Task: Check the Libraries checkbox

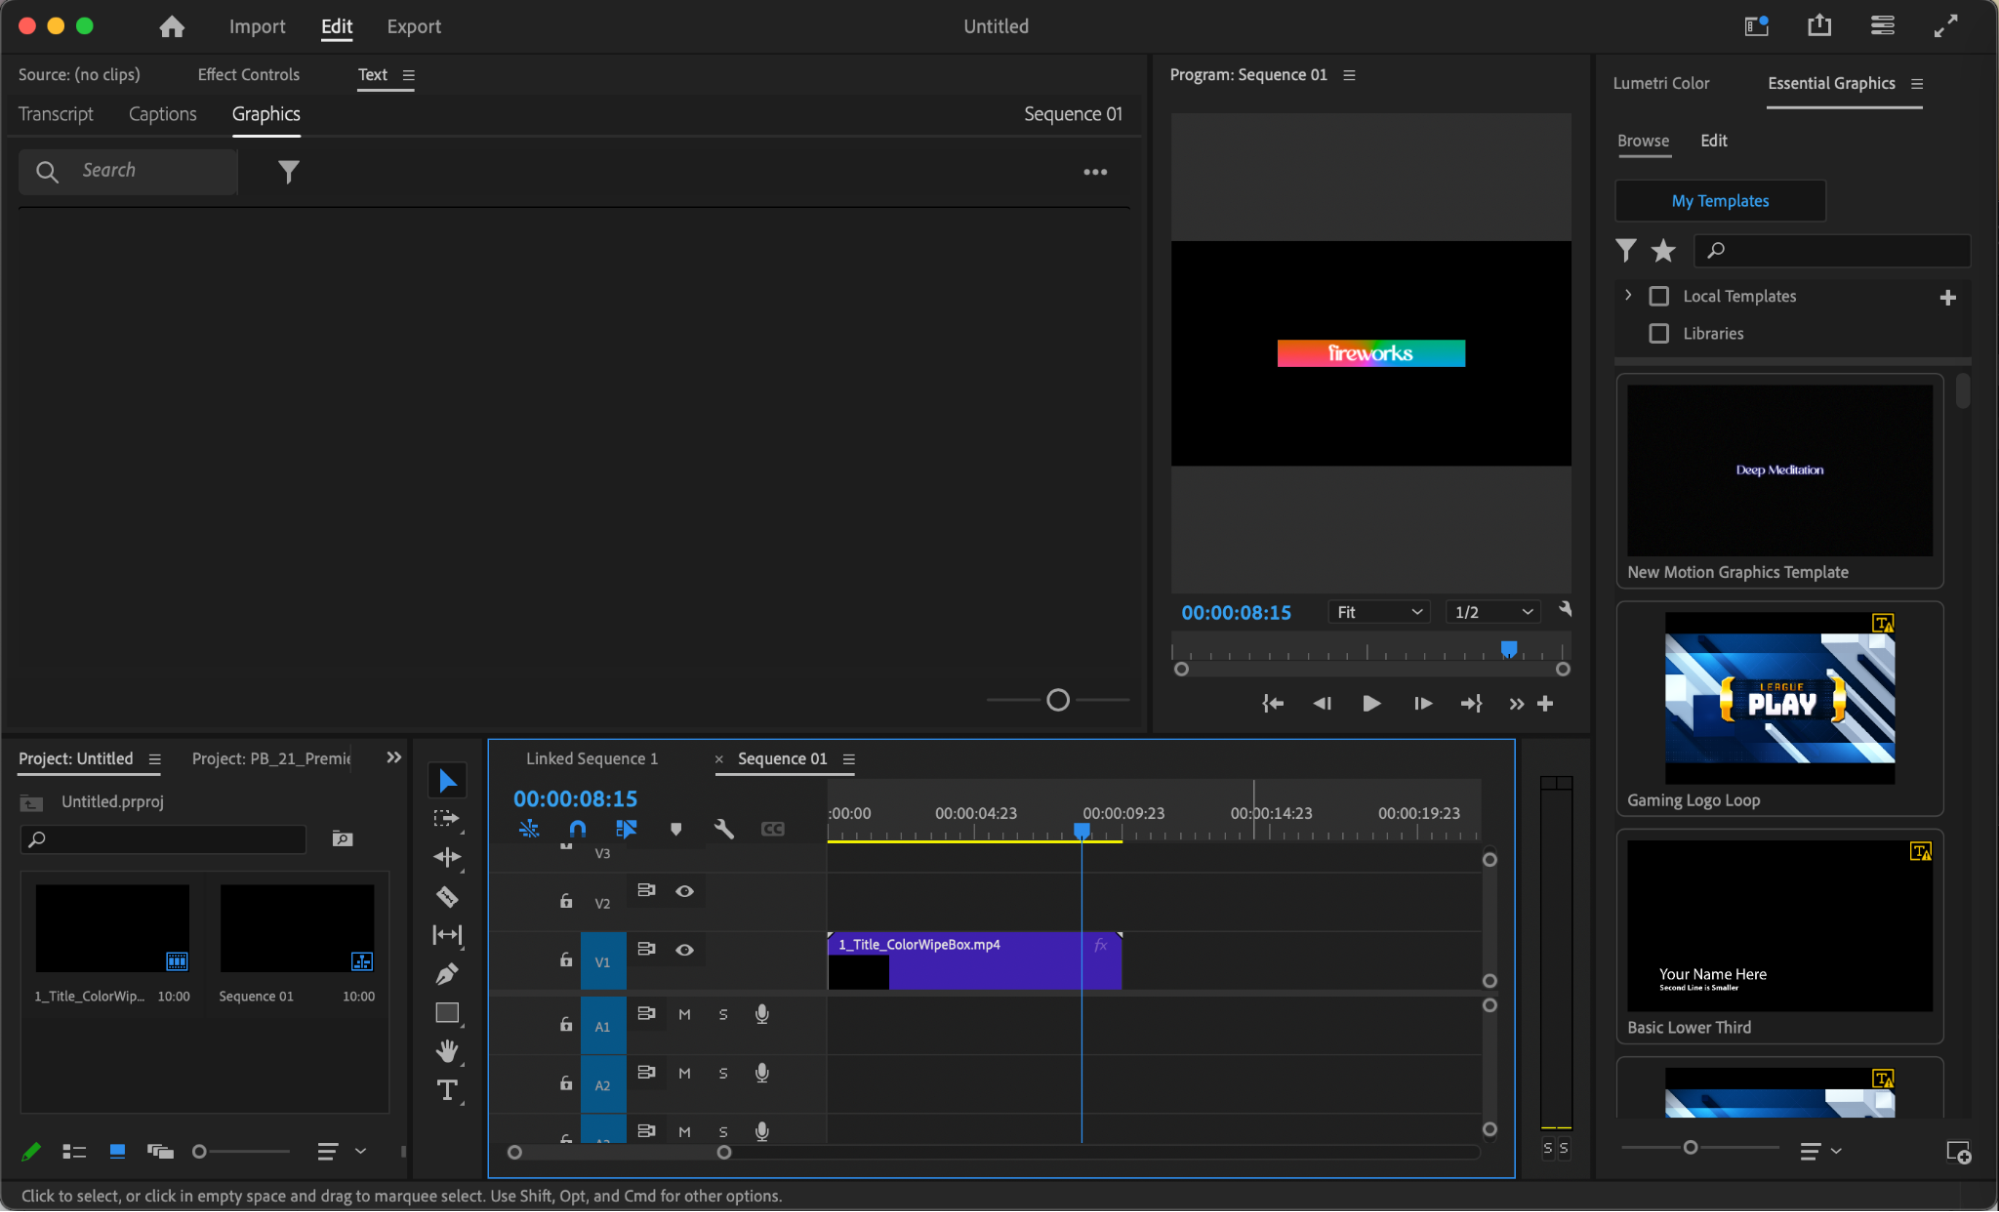Action: point(1659,333)
